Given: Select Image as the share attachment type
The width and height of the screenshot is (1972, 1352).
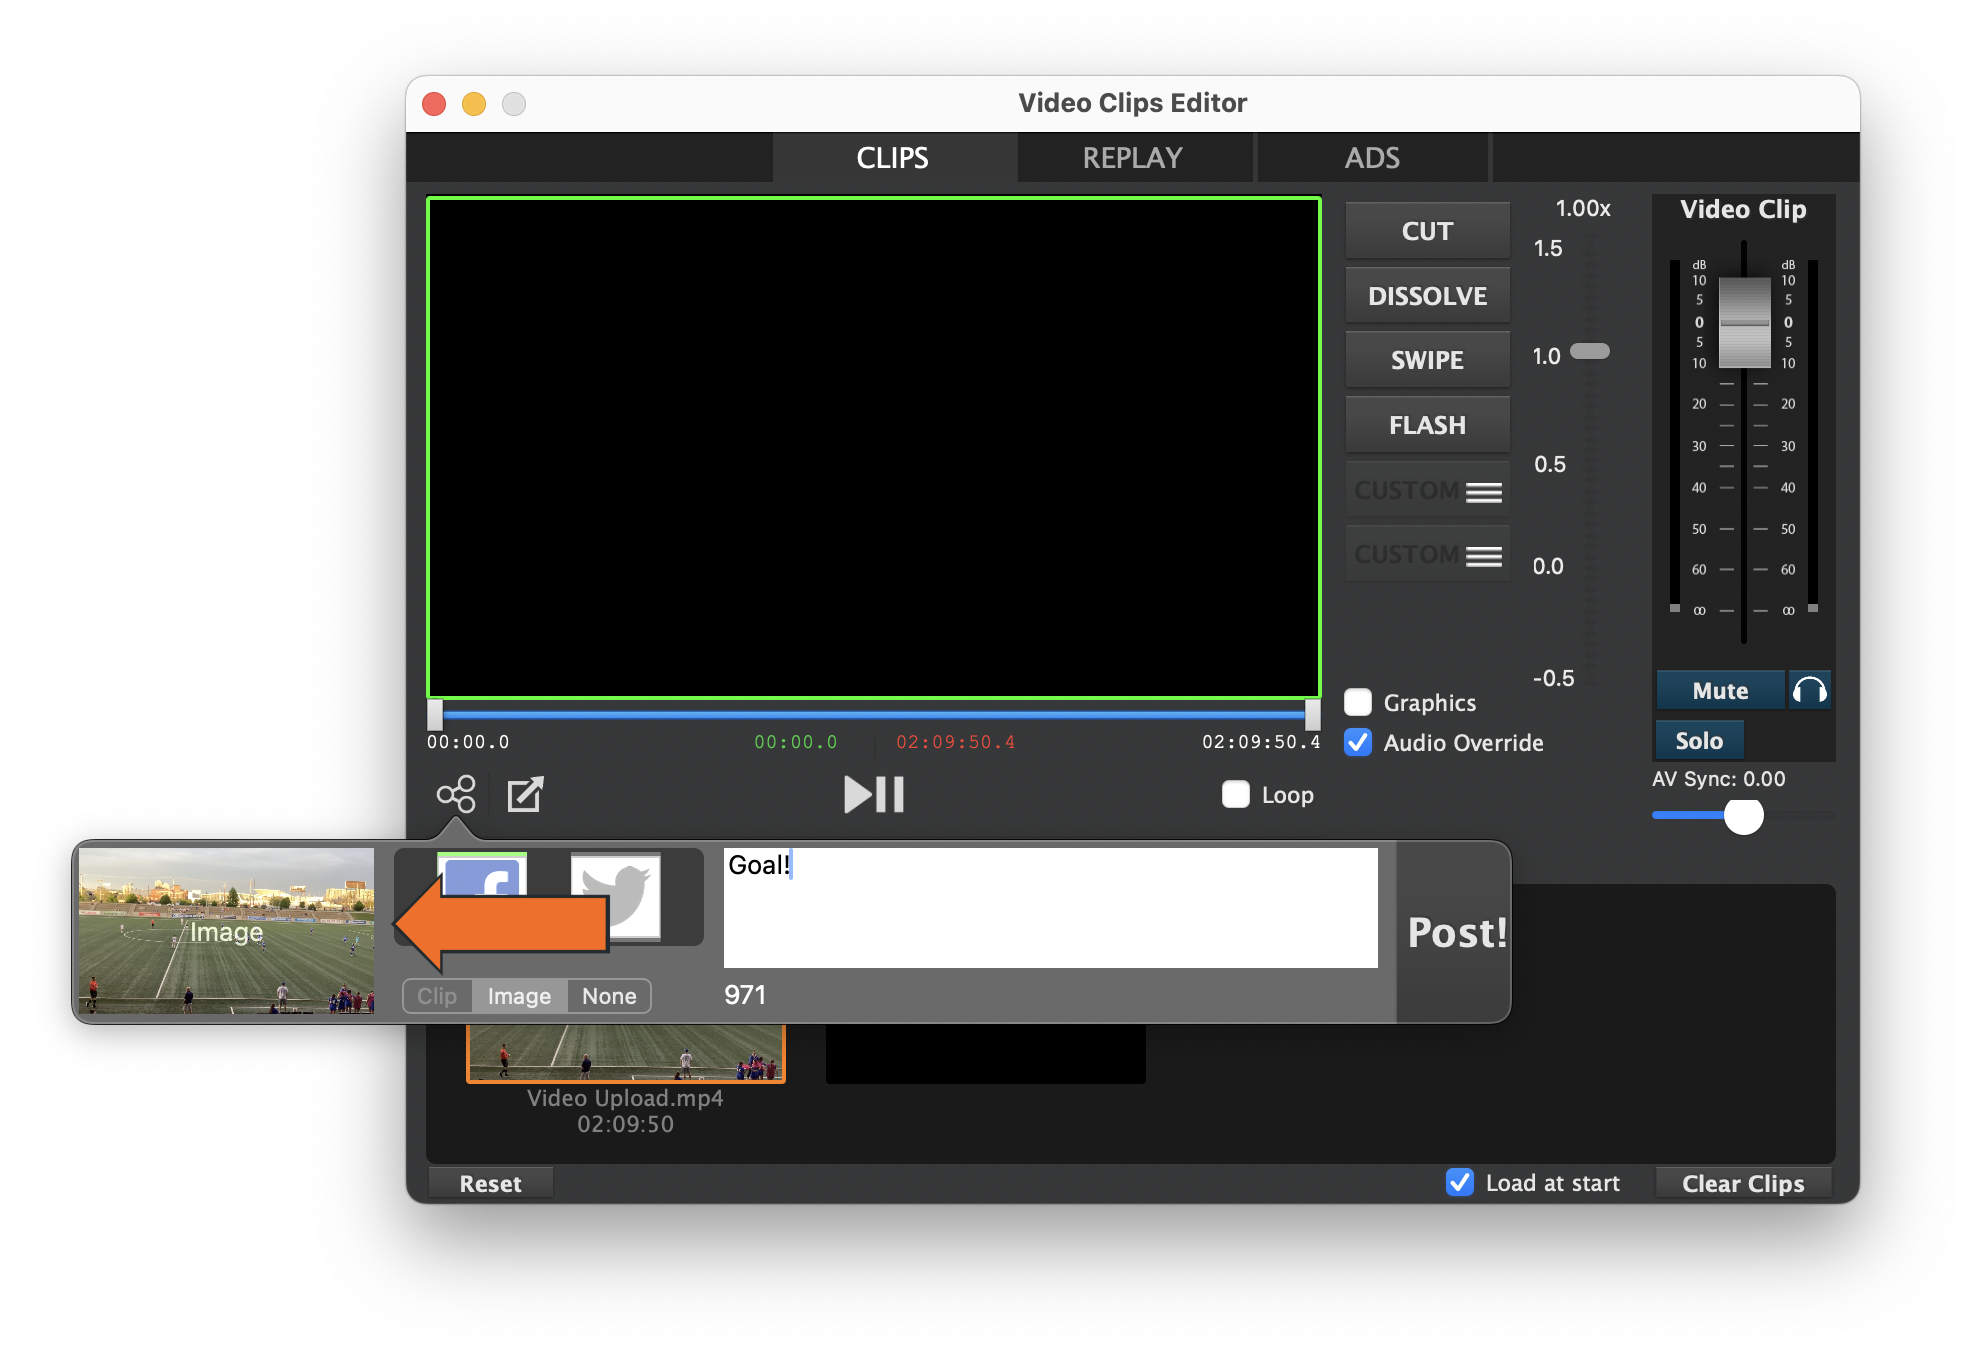Looking at the screenshot, I should point(518,995).
